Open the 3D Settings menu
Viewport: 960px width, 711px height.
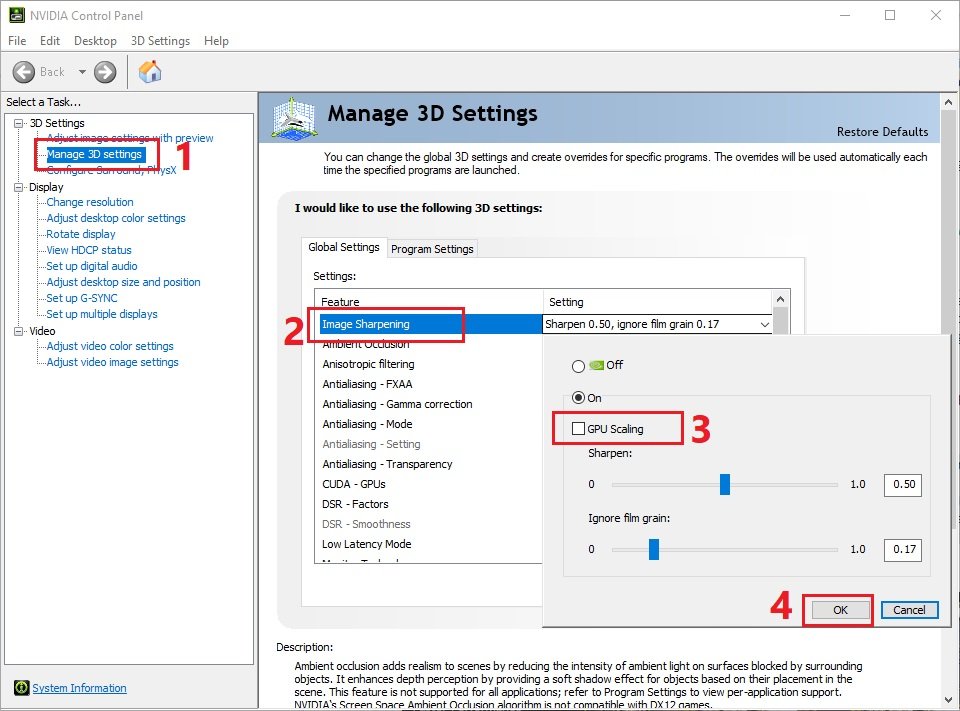pos(160,41)
